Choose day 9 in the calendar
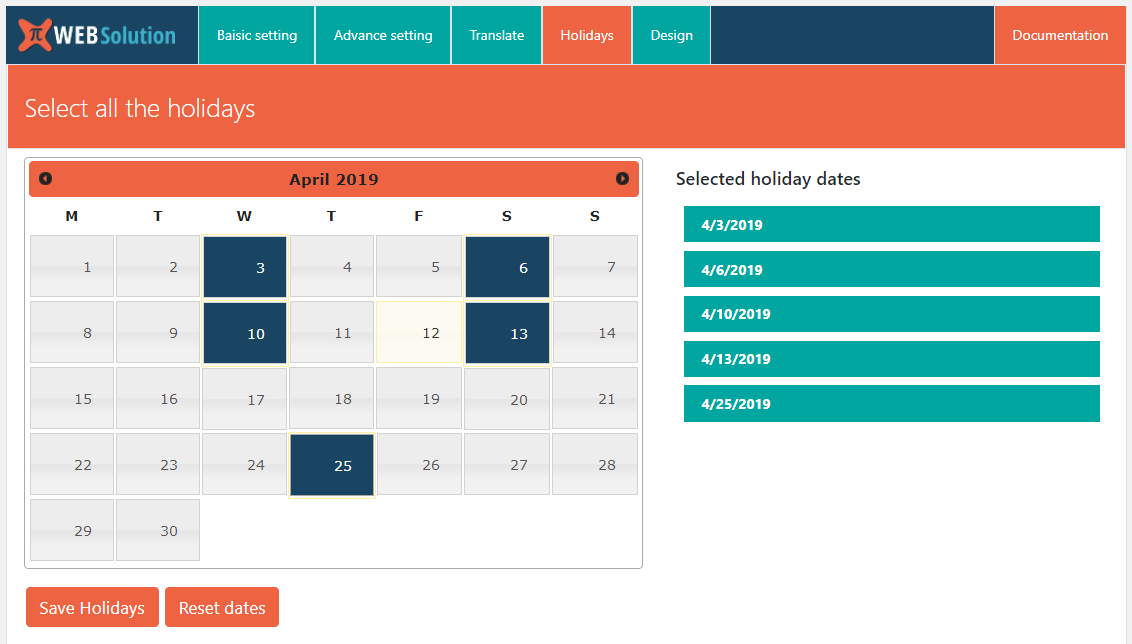Image resolution: width=1132 pixels, height=644 pixels. coord(158,332)
